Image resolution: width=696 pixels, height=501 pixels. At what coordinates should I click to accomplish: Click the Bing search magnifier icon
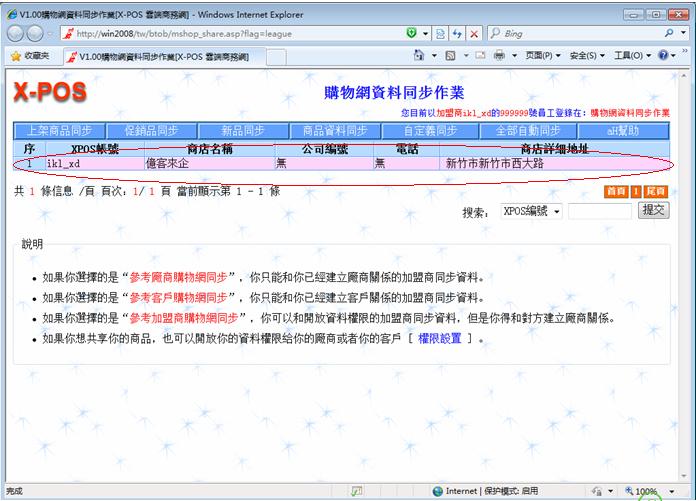click(668, 33)
